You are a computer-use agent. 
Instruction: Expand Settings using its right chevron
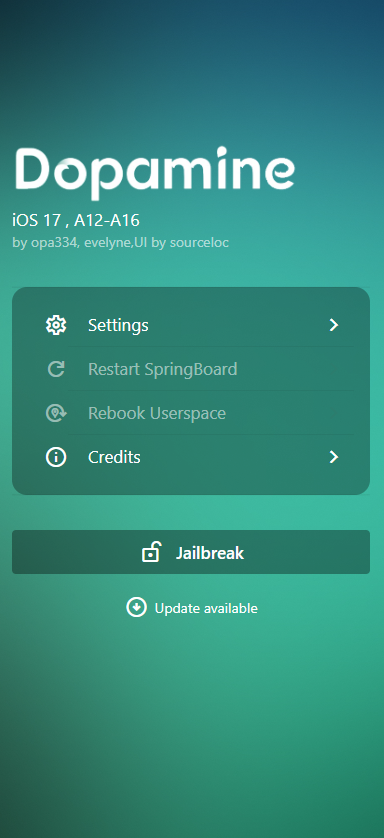(x=334, y=325)
